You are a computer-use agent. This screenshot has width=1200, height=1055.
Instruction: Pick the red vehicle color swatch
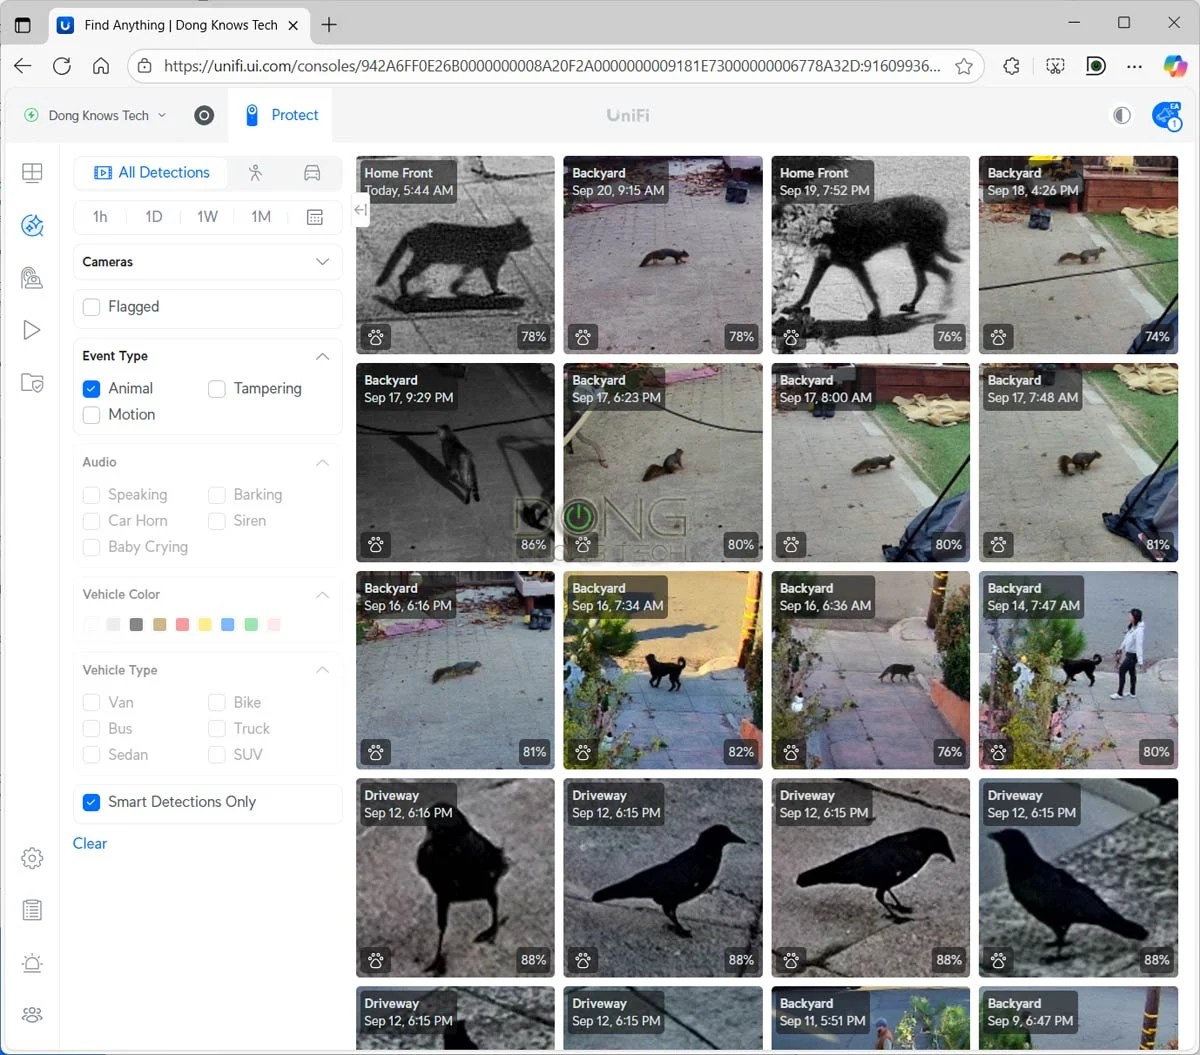click(182, 625)
